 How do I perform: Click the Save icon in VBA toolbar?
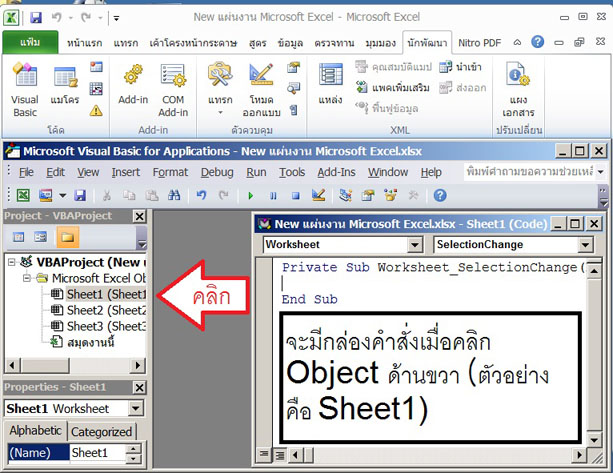[79, 195]
